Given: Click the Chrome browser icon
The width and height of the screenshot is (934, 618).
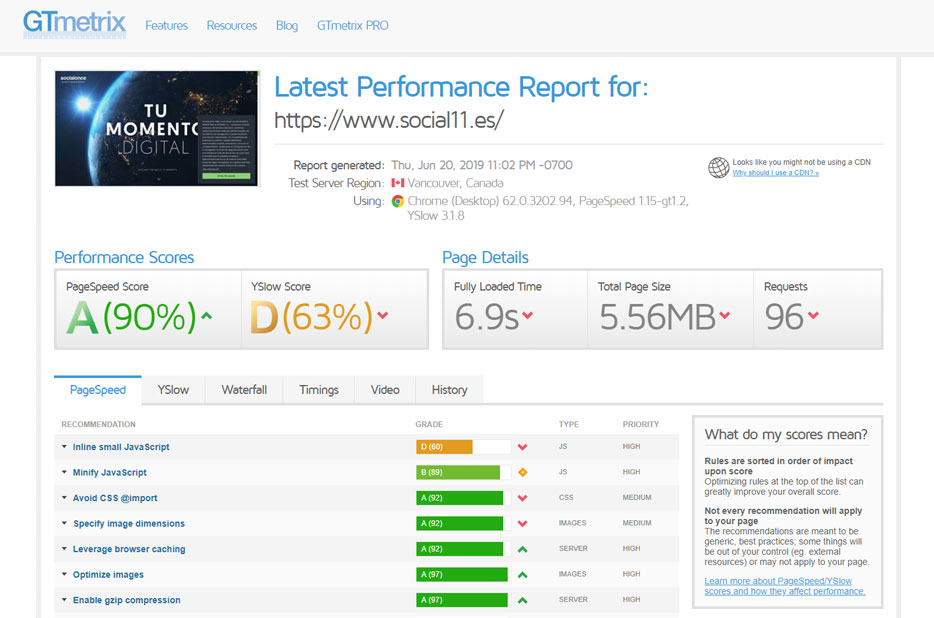Looking at the screenshot, I should (x=398, y=201).
